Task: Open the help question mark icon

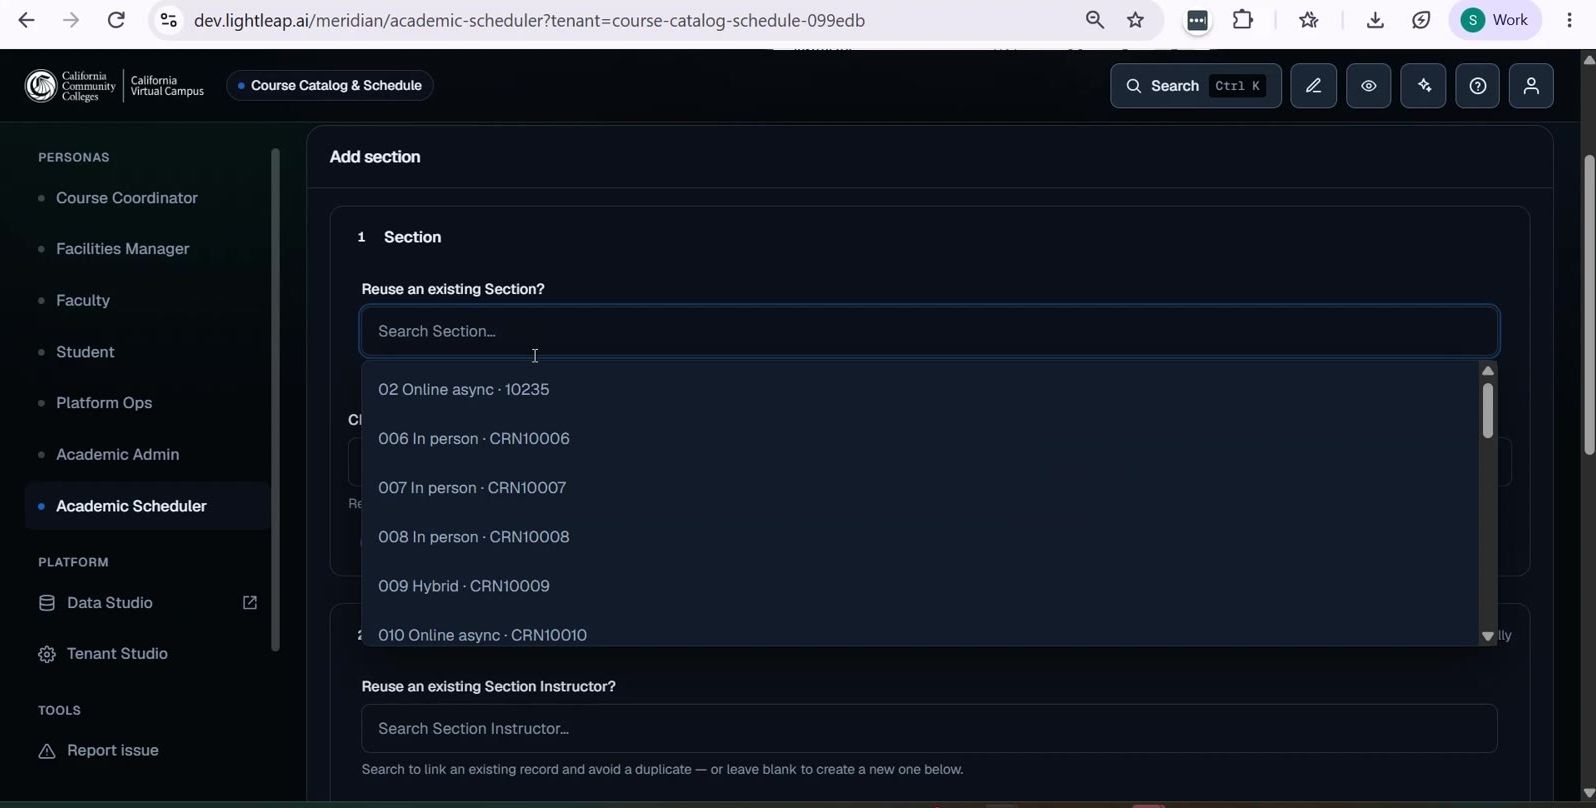Action: (1477, 86)
